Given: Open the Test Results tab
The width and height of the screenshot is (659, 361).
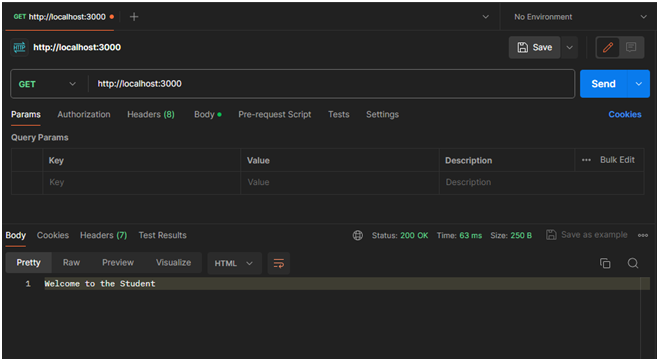Looking at the screenshot, I should (x=162, y=235).
